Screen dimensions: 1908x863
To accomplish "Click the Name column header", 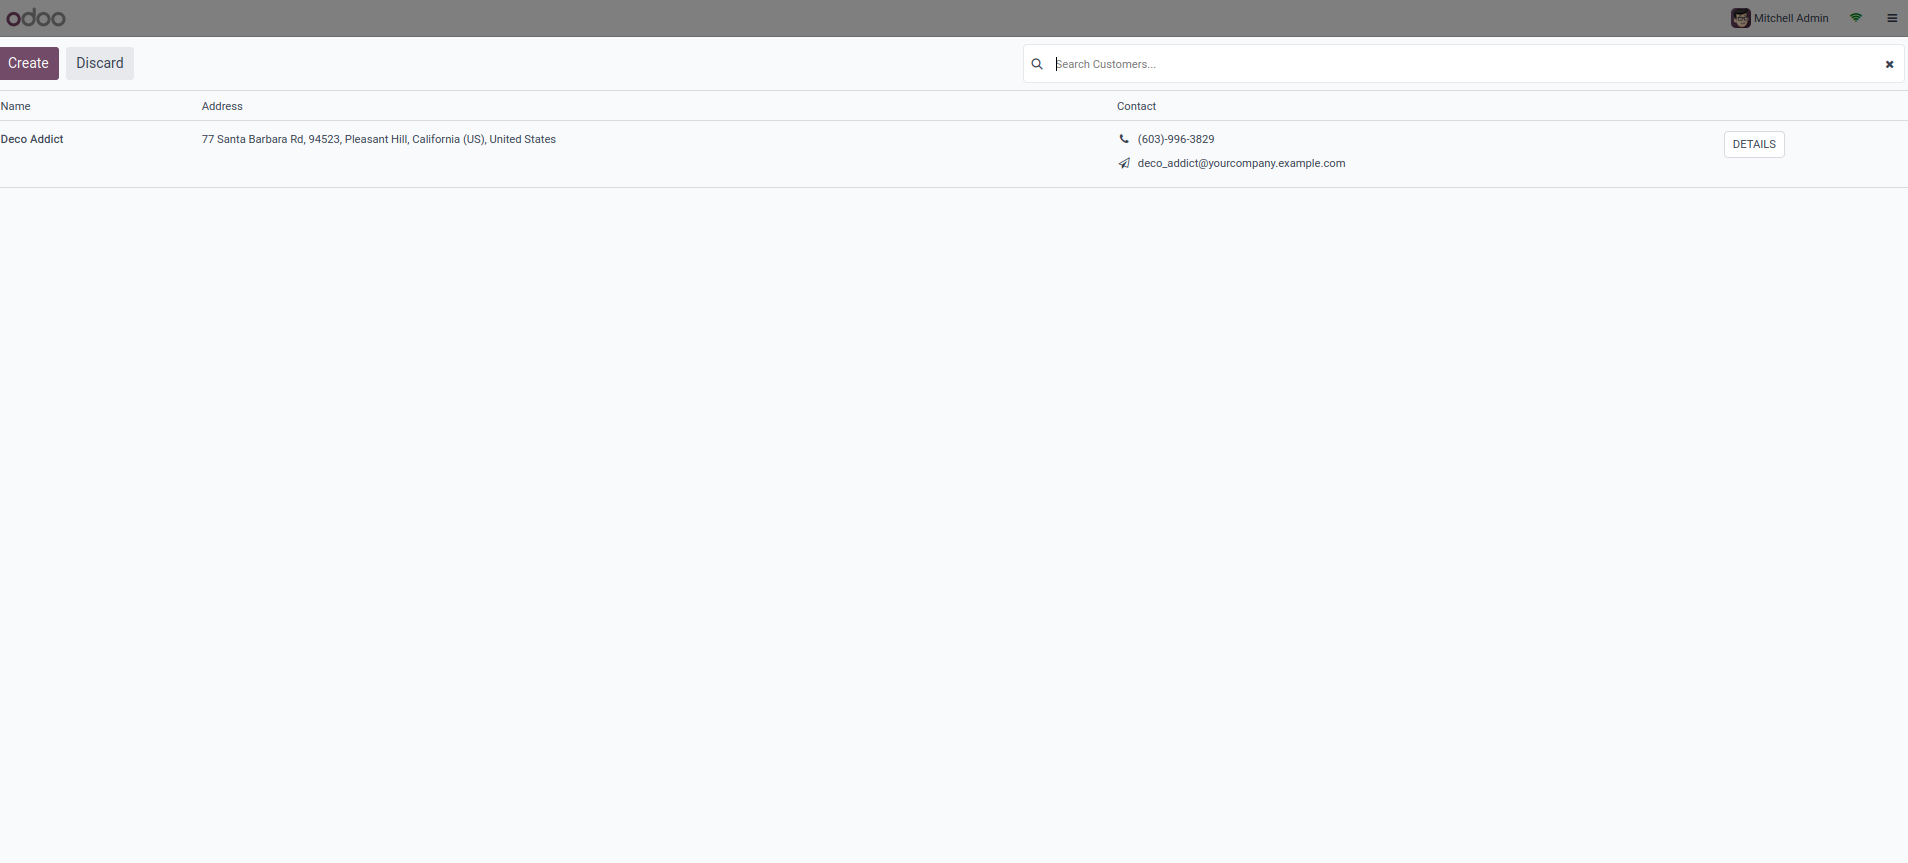I will 16,106.
